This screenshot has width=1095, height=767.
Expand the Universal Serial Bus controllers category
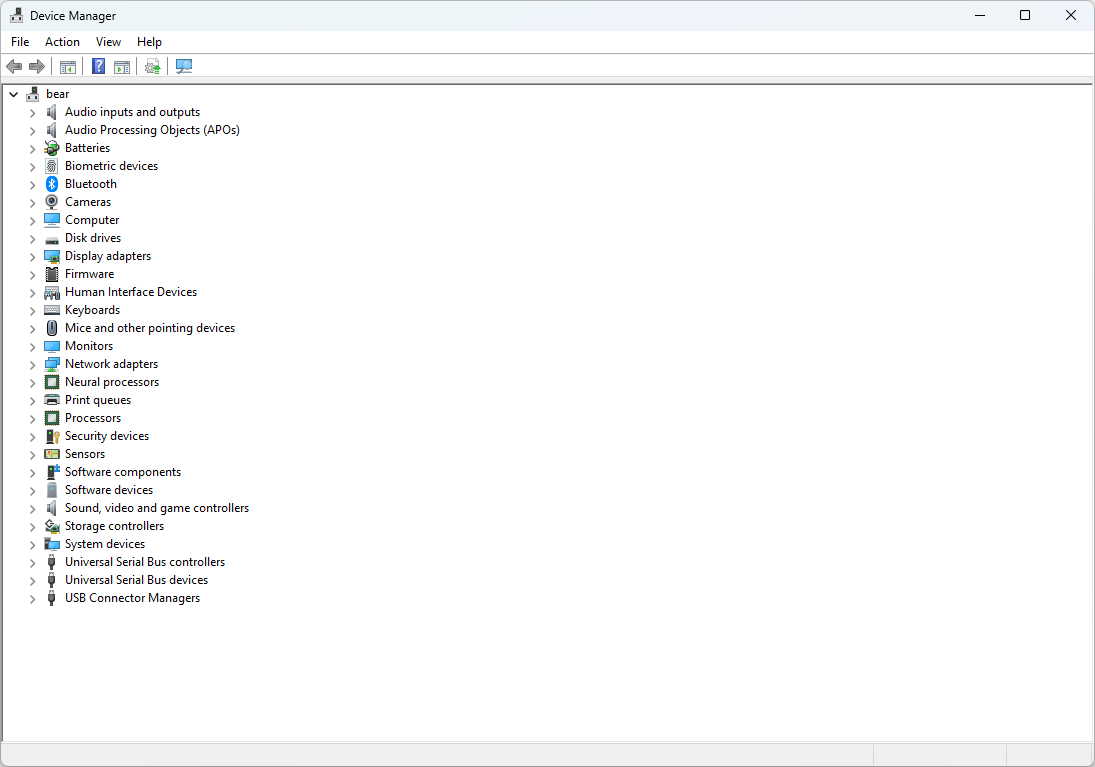coord(32,561)
